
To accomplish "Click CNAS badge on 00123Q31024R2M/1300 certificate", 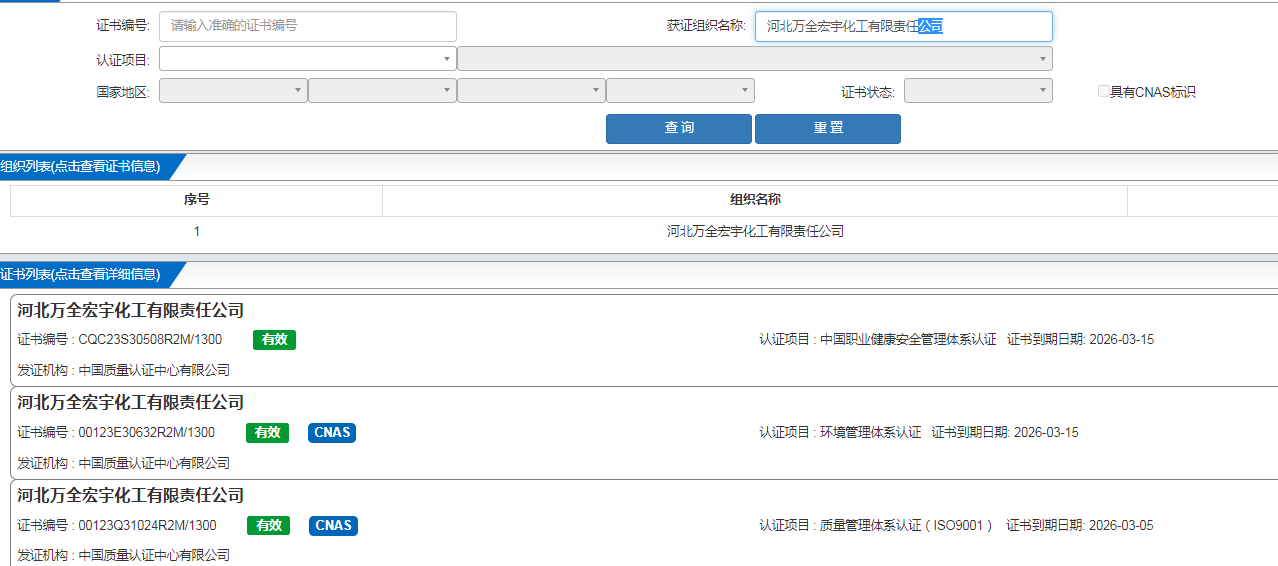I will tap(333, 526).
